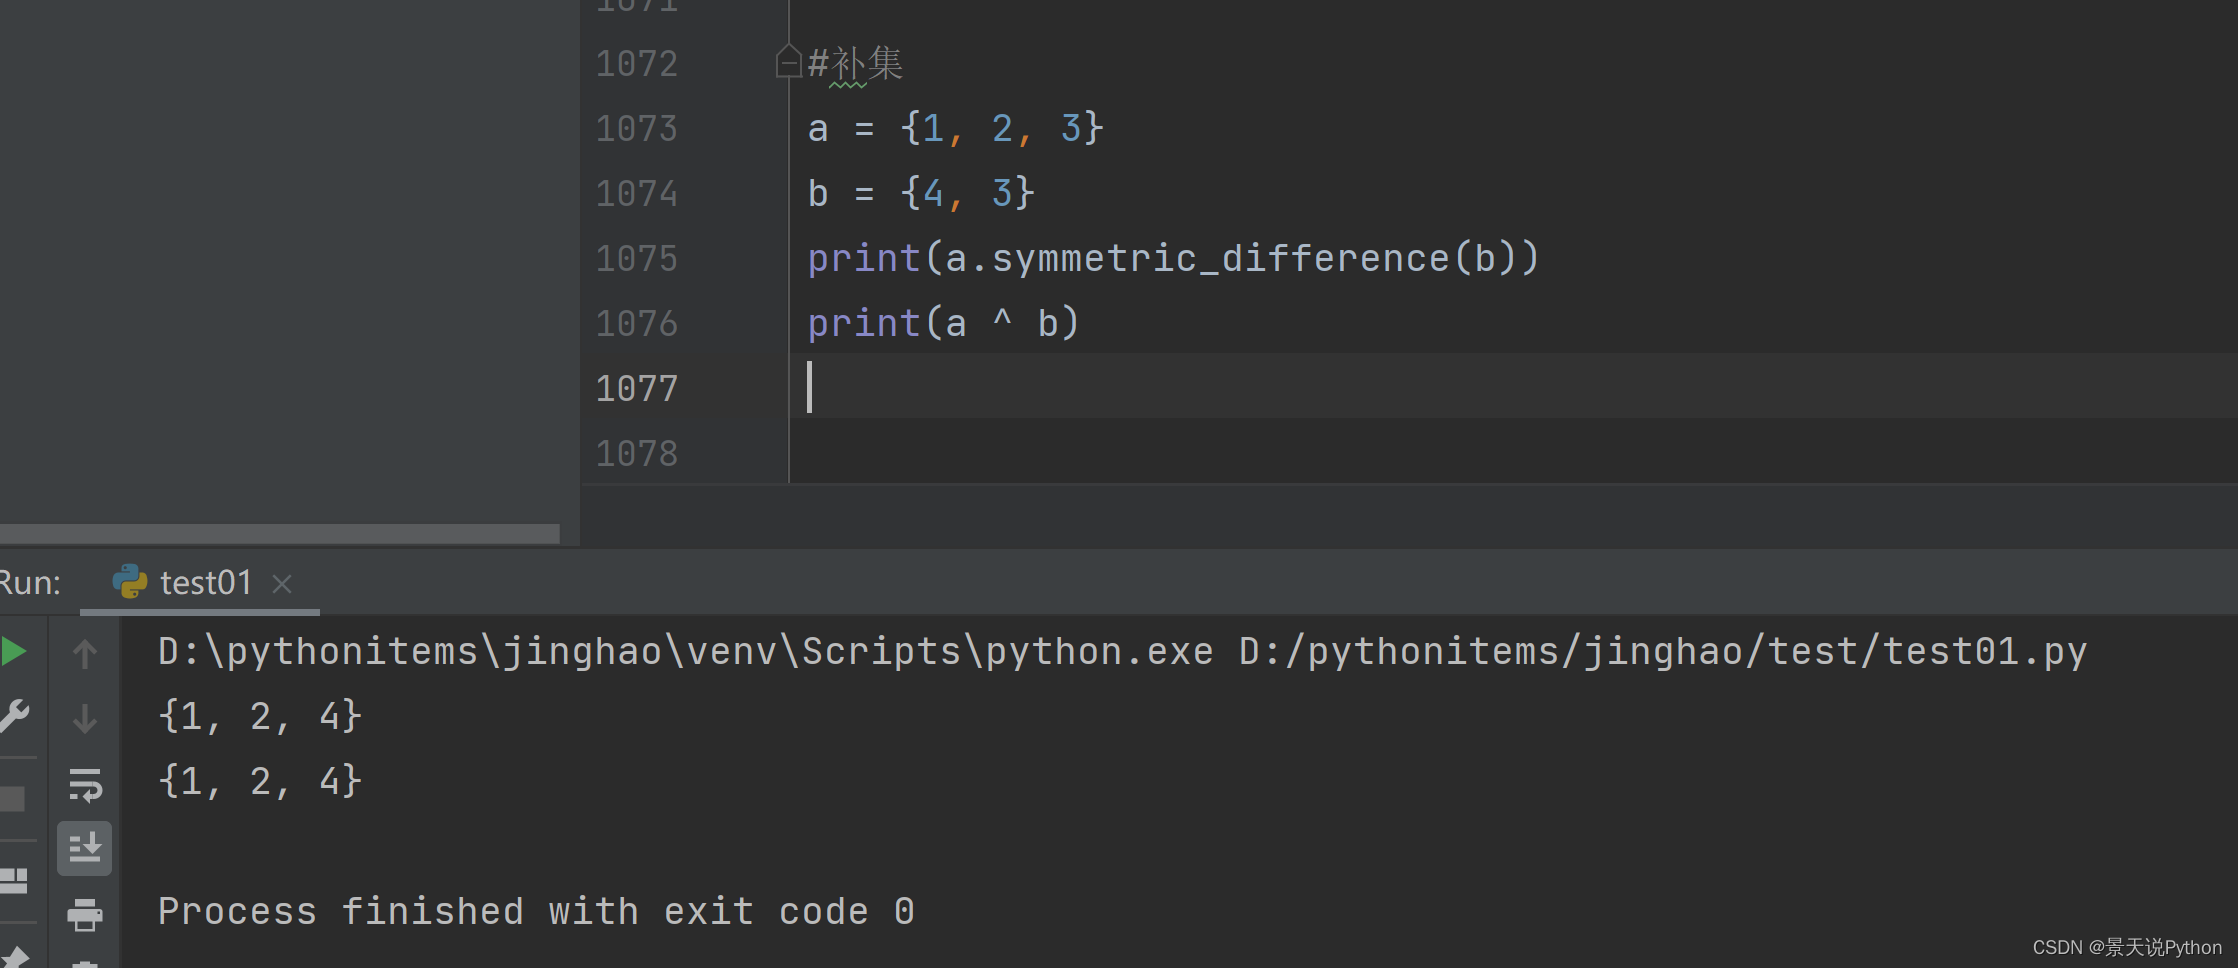
Task: Print the console output
Action: [85, 914]
